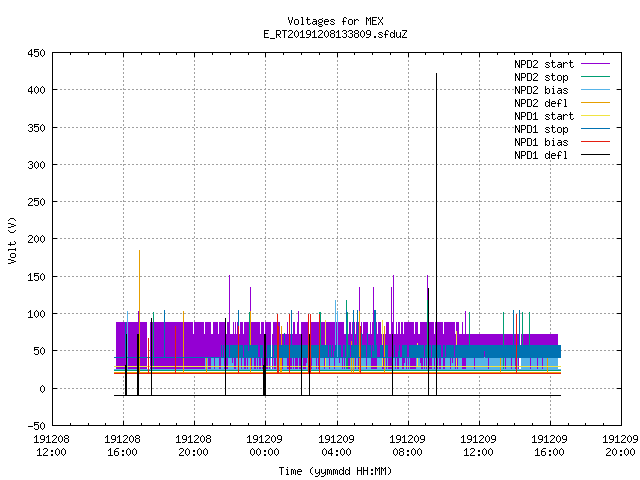The height and width of the screenshot is (480, 640).
Task: Click the purple NPD2 start legend line
Action: tap(595, 64)
